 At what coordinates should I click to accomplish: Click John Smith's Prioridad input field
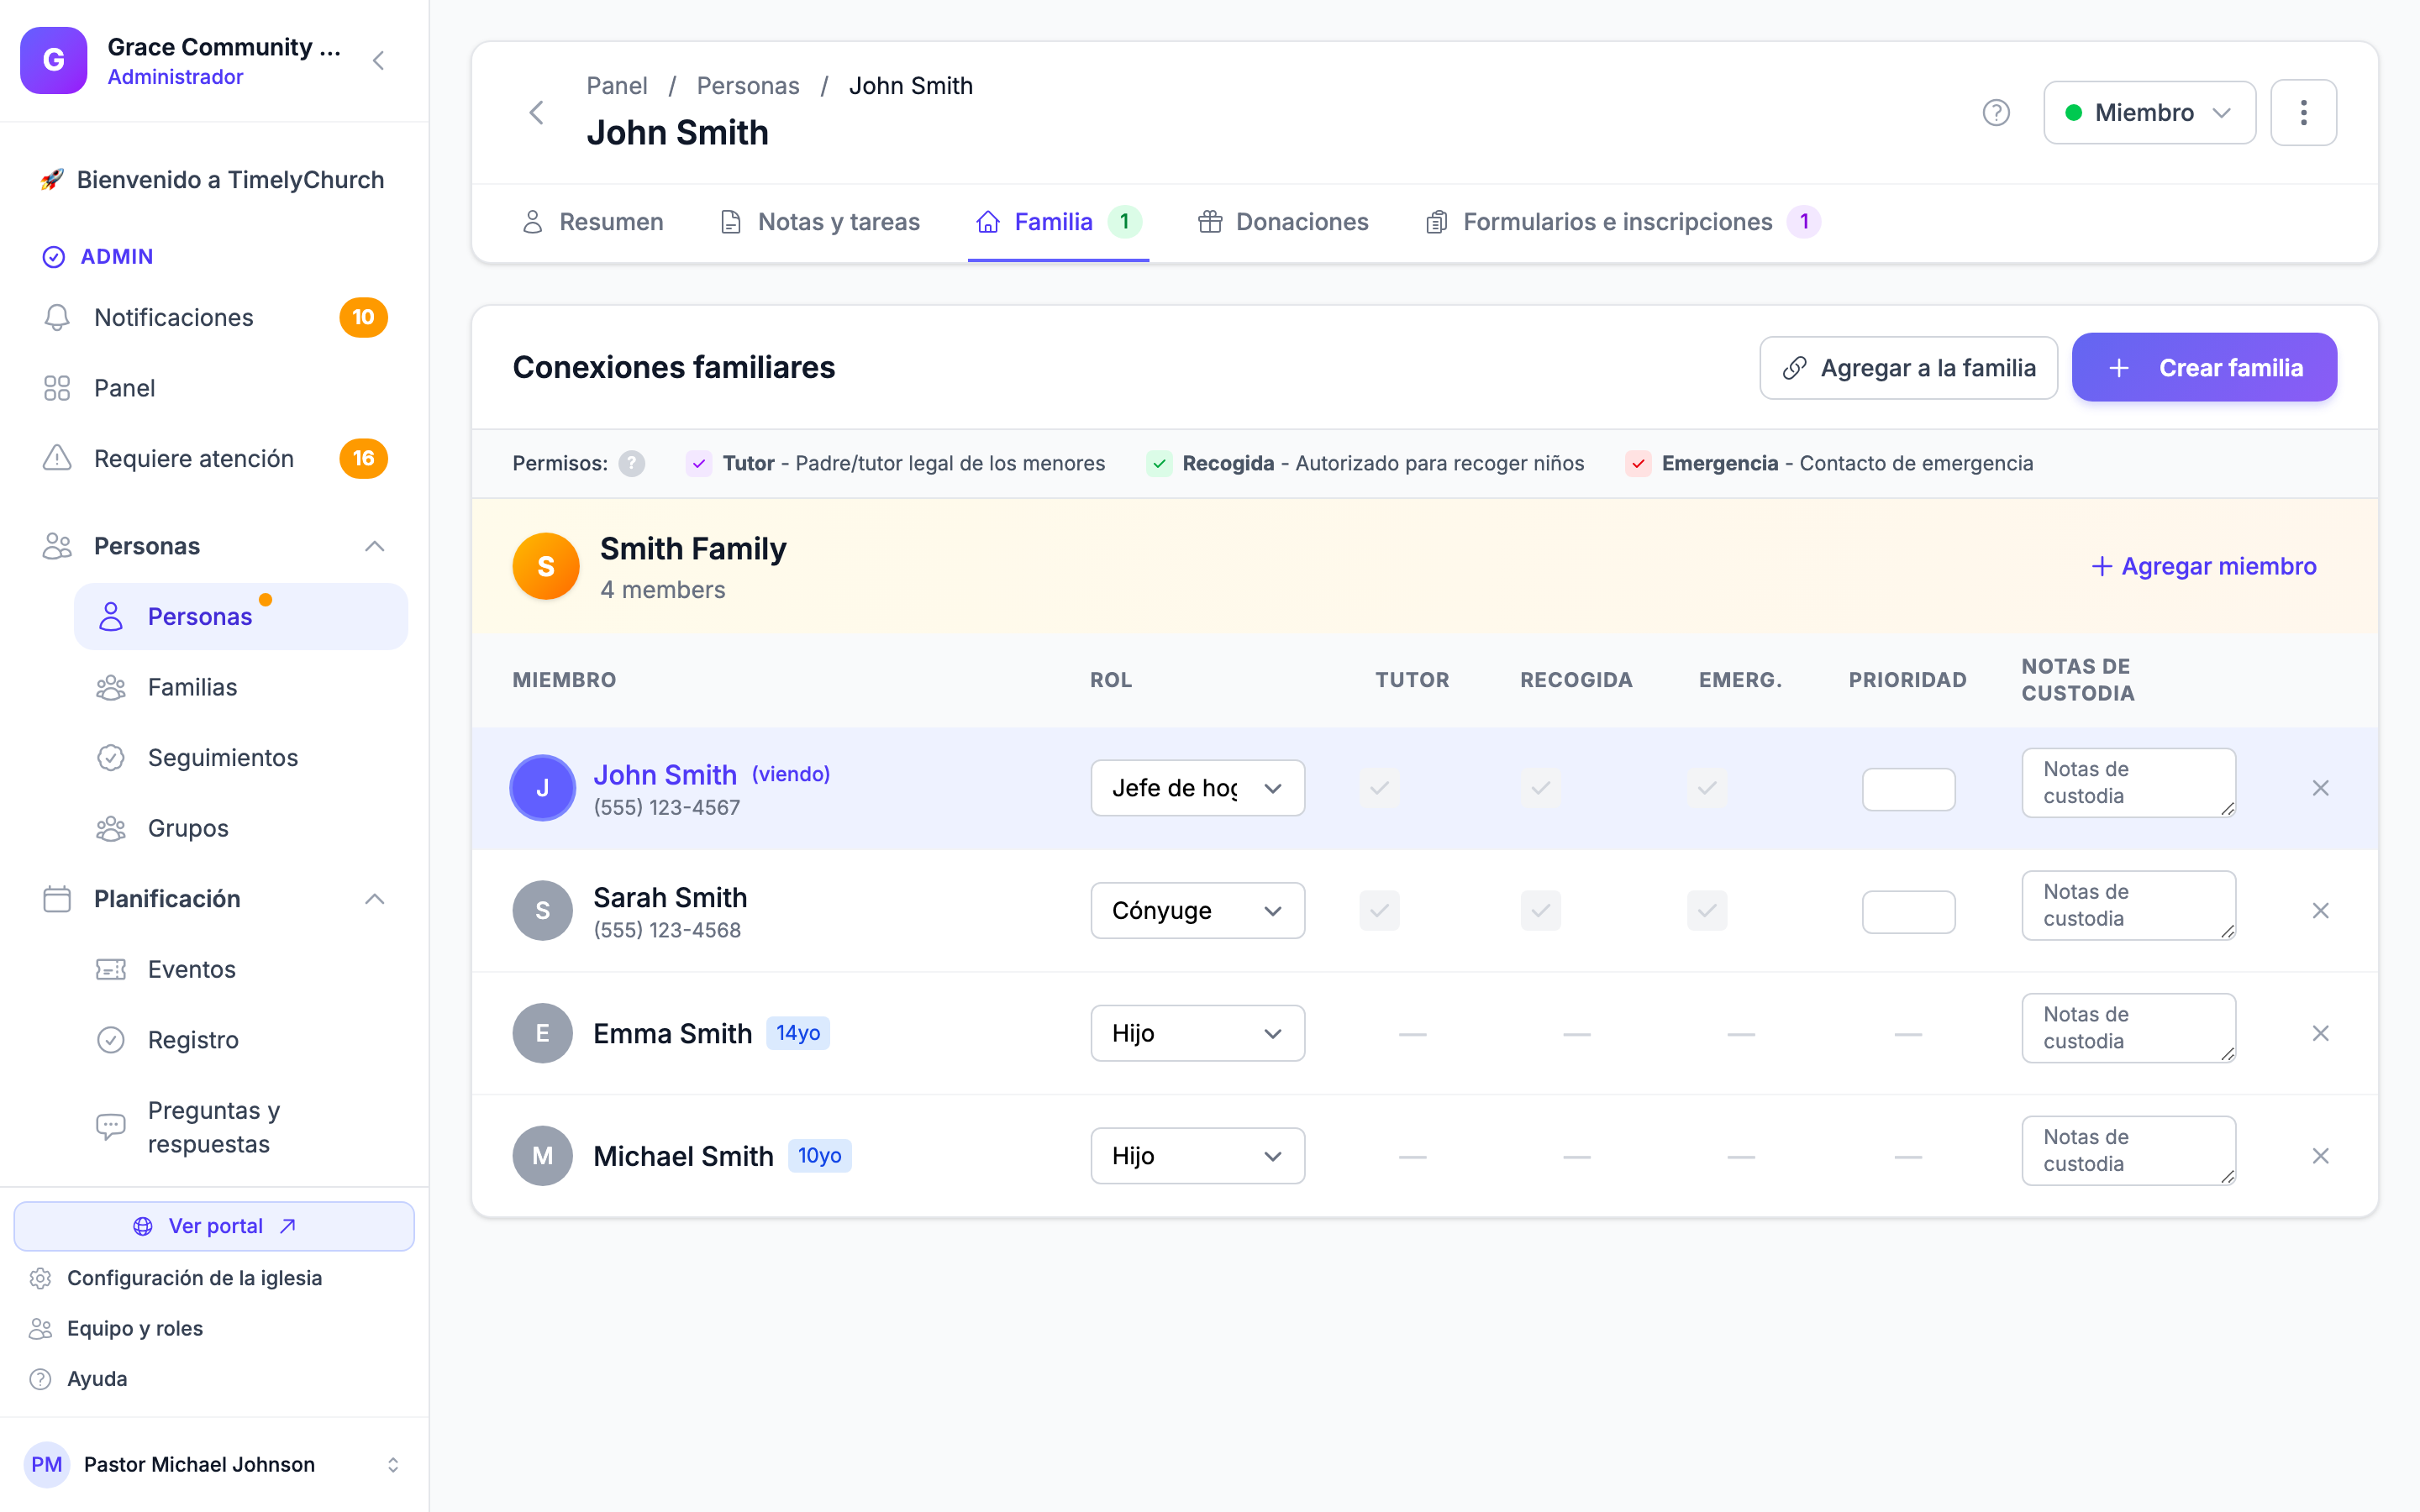point(1907,789)
